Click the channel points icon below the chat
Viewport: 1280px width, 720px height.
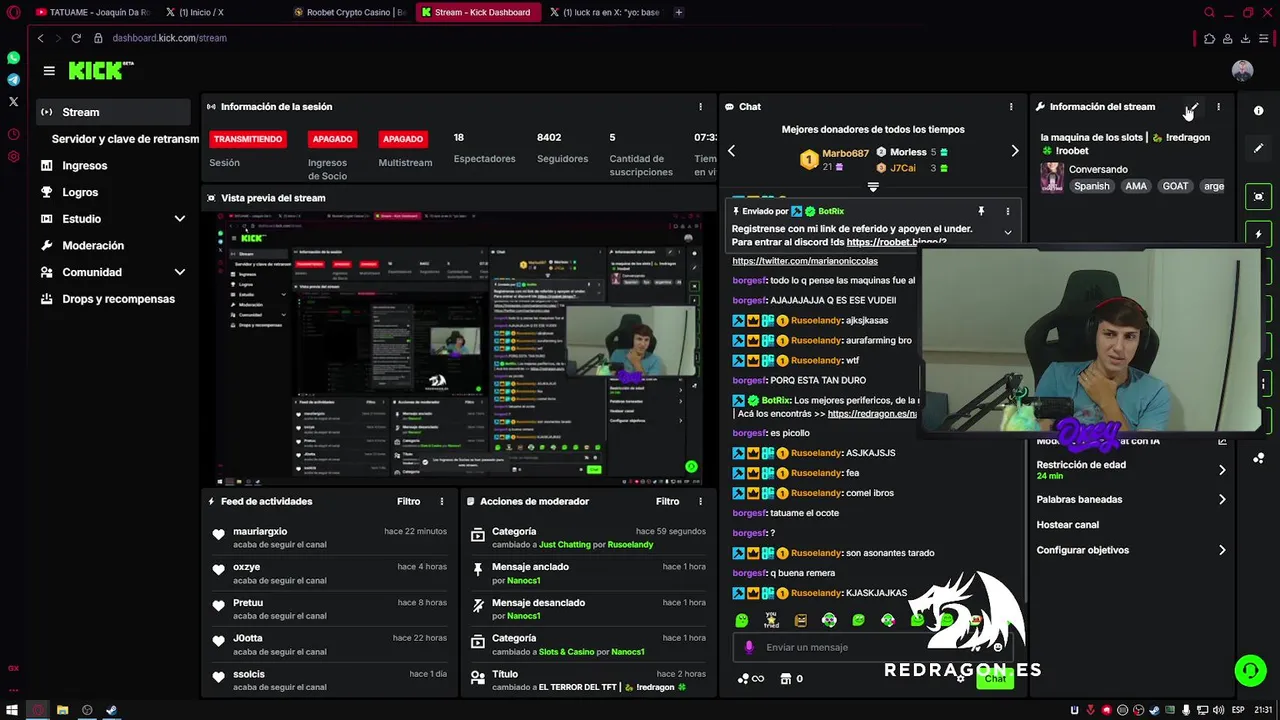(750, 679)
